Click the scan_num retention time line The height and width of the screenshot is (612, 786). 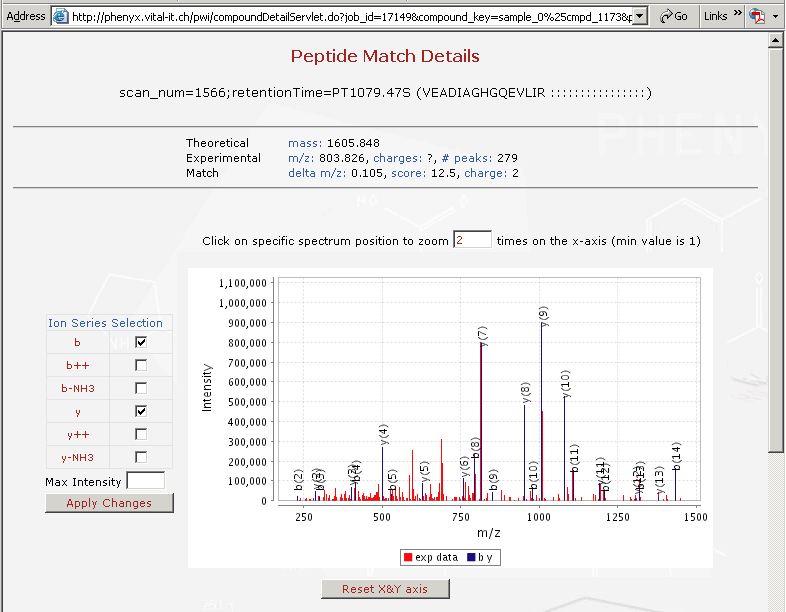click(x=385, y=93)
